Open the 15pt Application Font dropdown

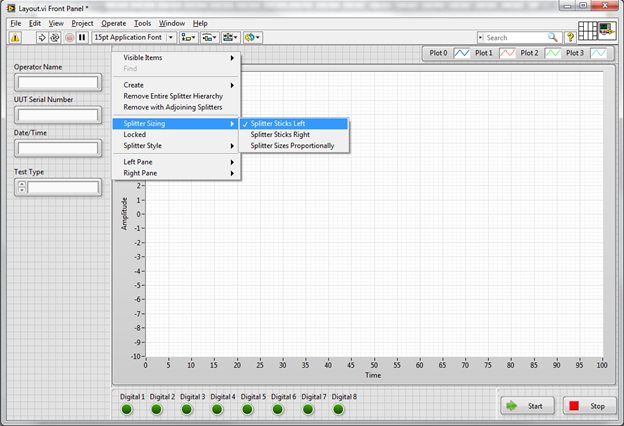(132, 37)
